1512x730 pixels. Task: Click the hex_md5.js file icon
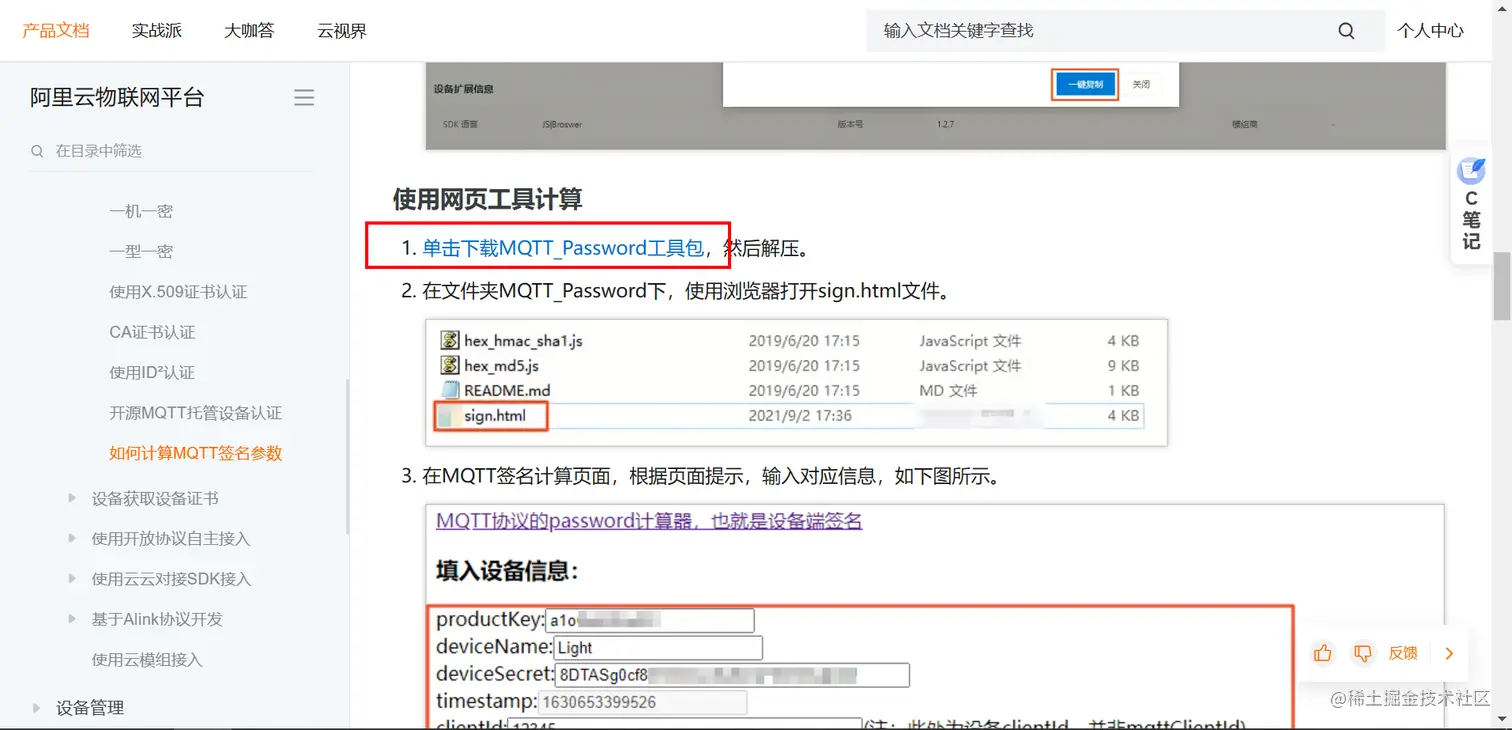pyautogui.click(x=449, y=365)
